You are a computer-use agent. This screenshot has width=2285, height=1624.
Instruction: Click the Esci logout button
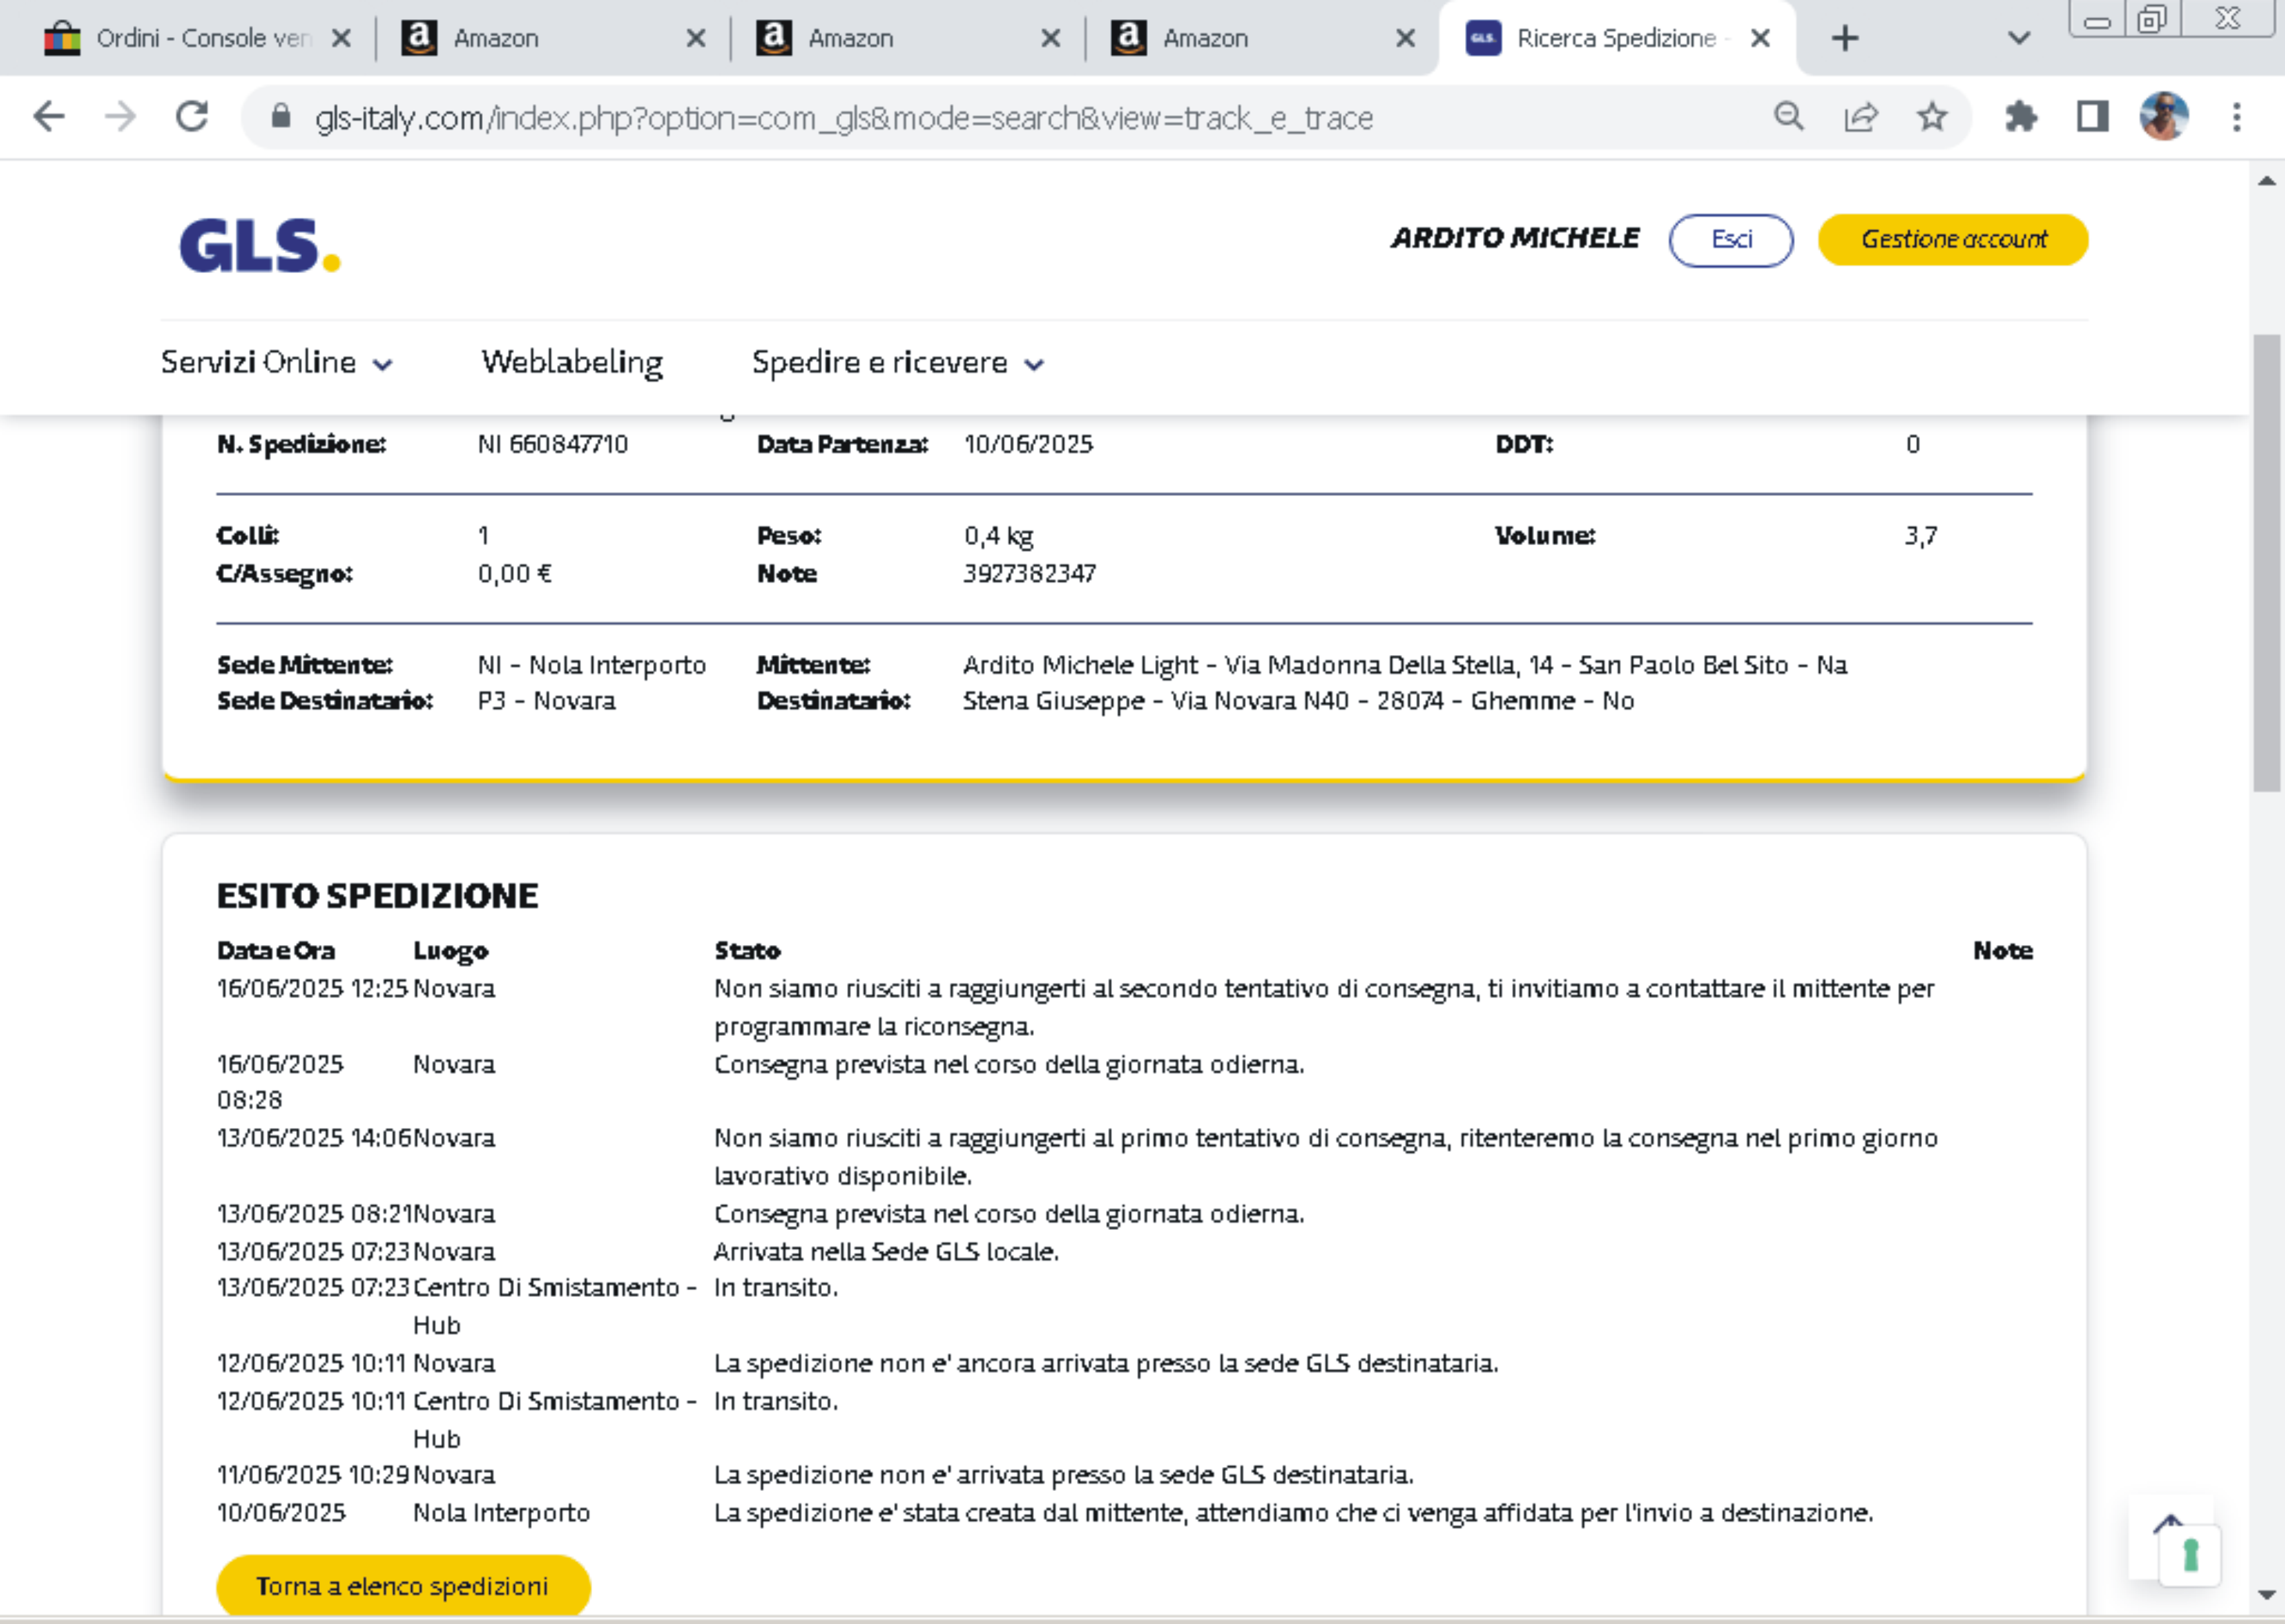coord(1731,240)
